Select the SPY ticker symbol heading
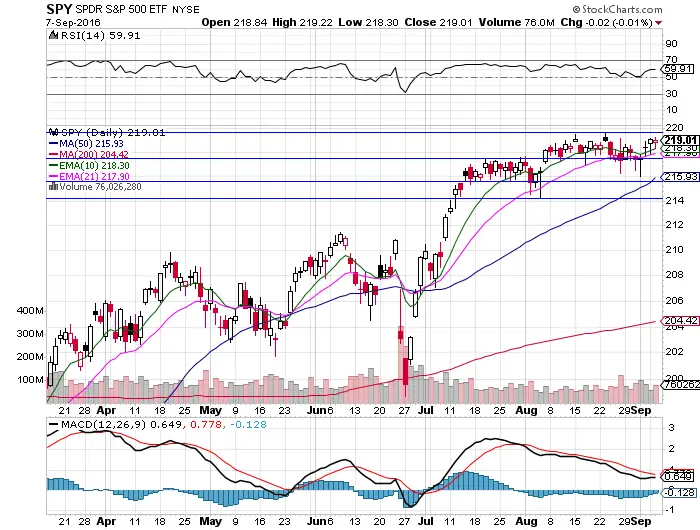Viewport: 700px width, 530px height. pos(59,8)
